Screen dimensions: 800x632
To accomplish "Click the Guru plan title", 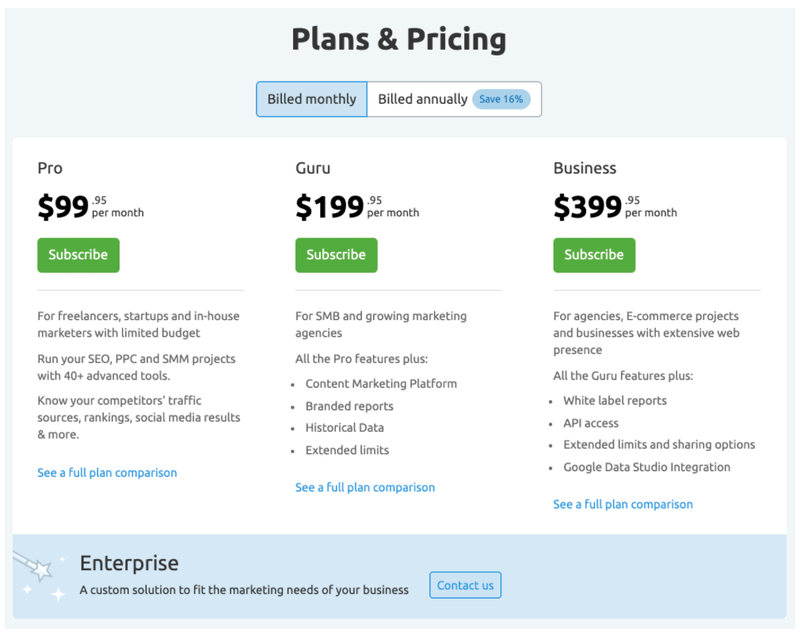I will [x=313, y=168].
